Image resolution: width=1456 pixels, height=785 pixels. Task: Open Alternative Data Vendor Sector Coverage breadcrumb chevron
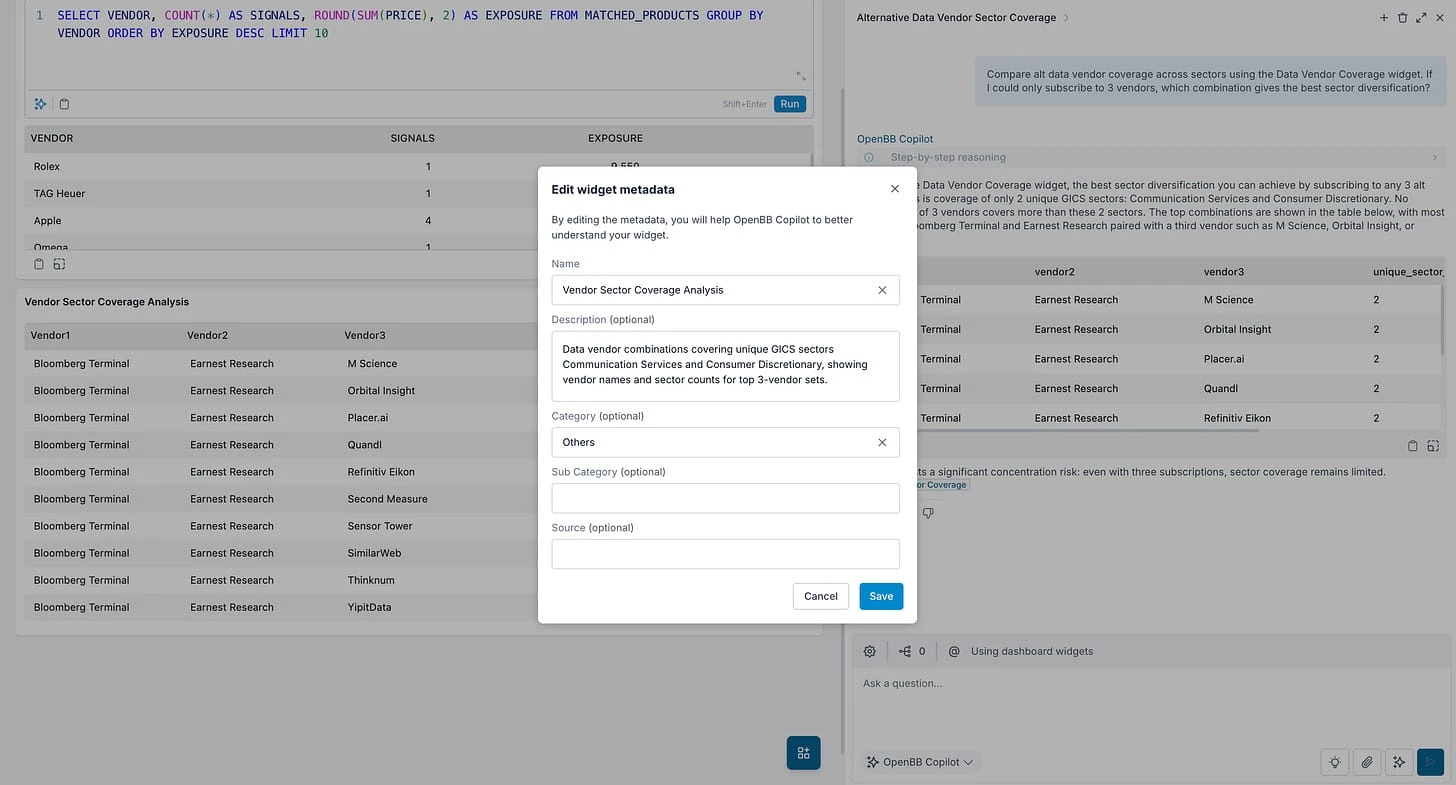(x=1066, y=17)
